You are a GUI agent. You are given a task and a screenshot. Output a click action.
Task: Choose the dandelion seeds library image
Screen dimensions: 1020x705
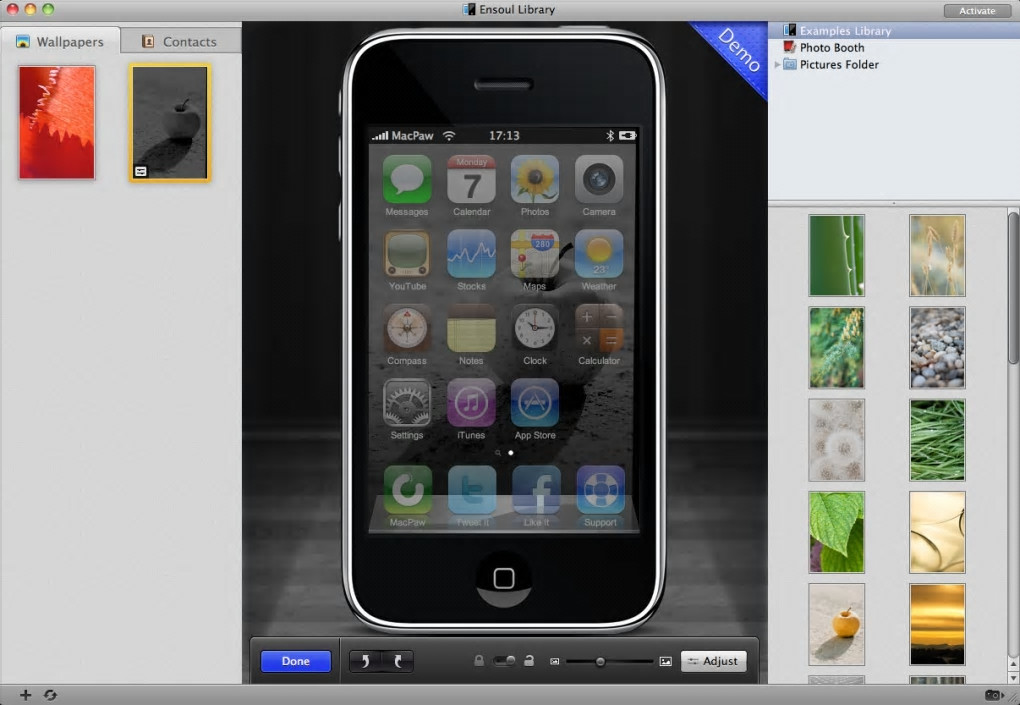pos(837,440)
